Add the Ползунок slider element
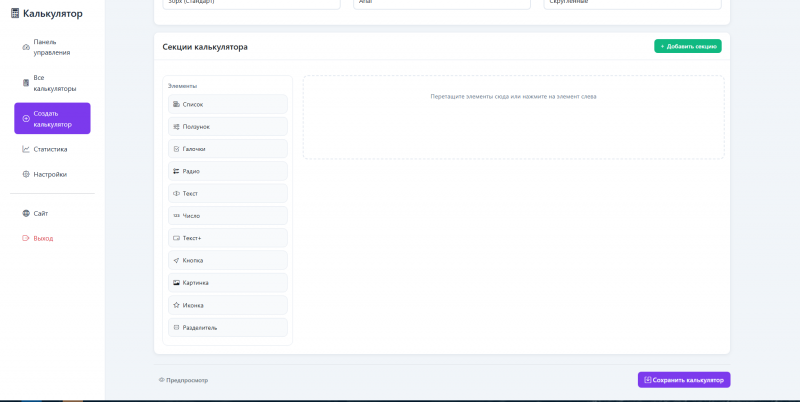The width and height of the screenshot is (800, 402). (228, 127)
